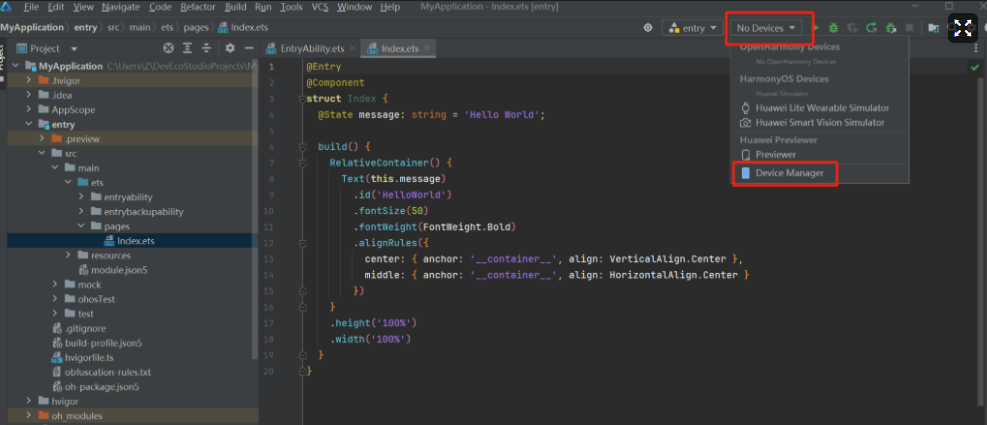Open the No Devices dropdown

[x=767, y=28]
